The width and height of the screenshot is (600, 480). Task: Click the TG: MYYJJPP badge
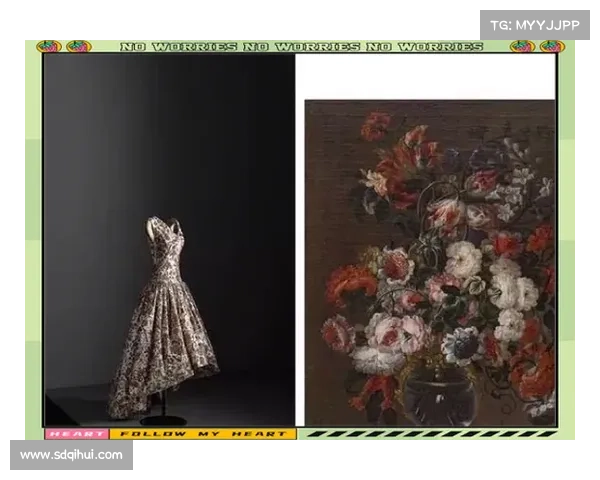tap(535, 24)
